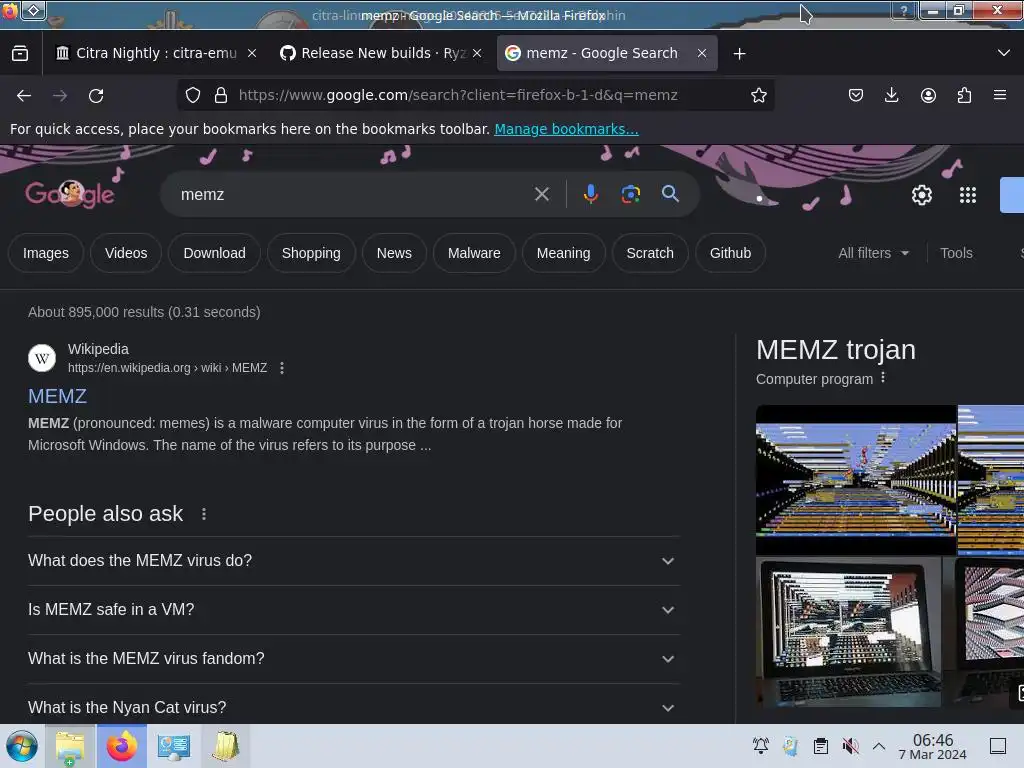Clear the search box with the X
Viewport: 1024px width, 768px height.
tap(541, 194)
